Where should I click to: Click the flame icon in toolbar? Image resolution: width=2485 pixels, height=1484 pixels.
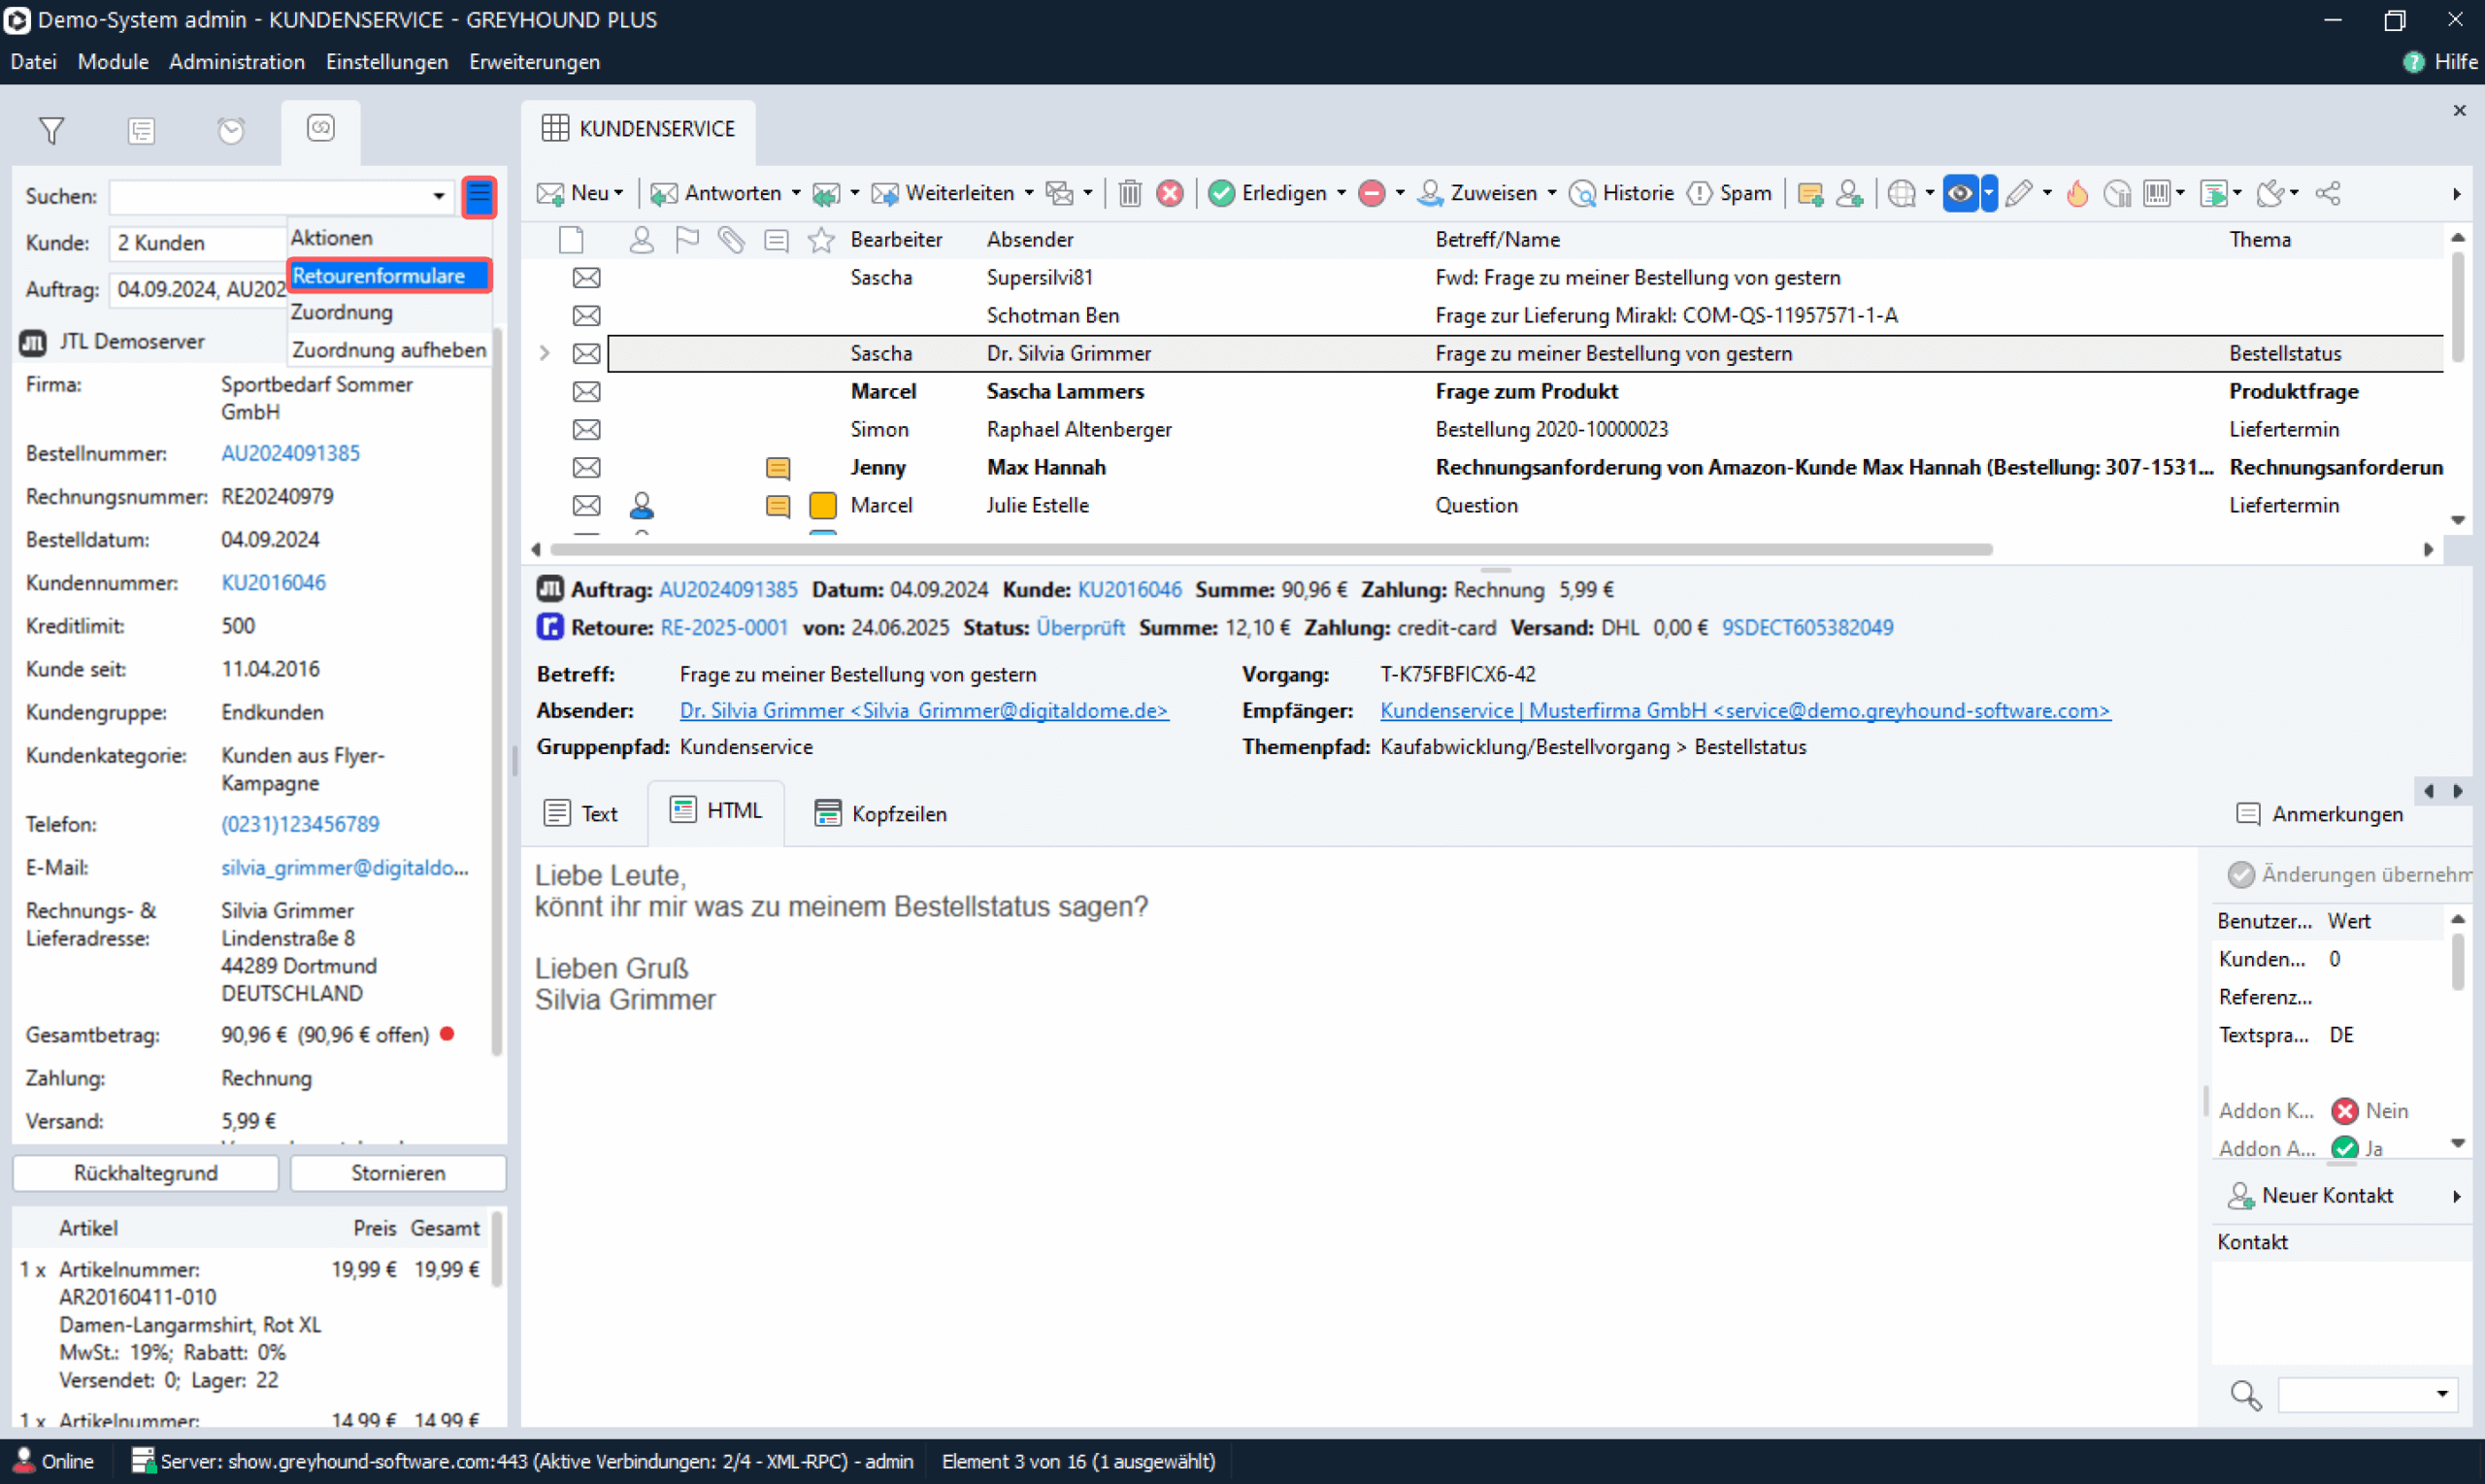[x=2077, y=193]
